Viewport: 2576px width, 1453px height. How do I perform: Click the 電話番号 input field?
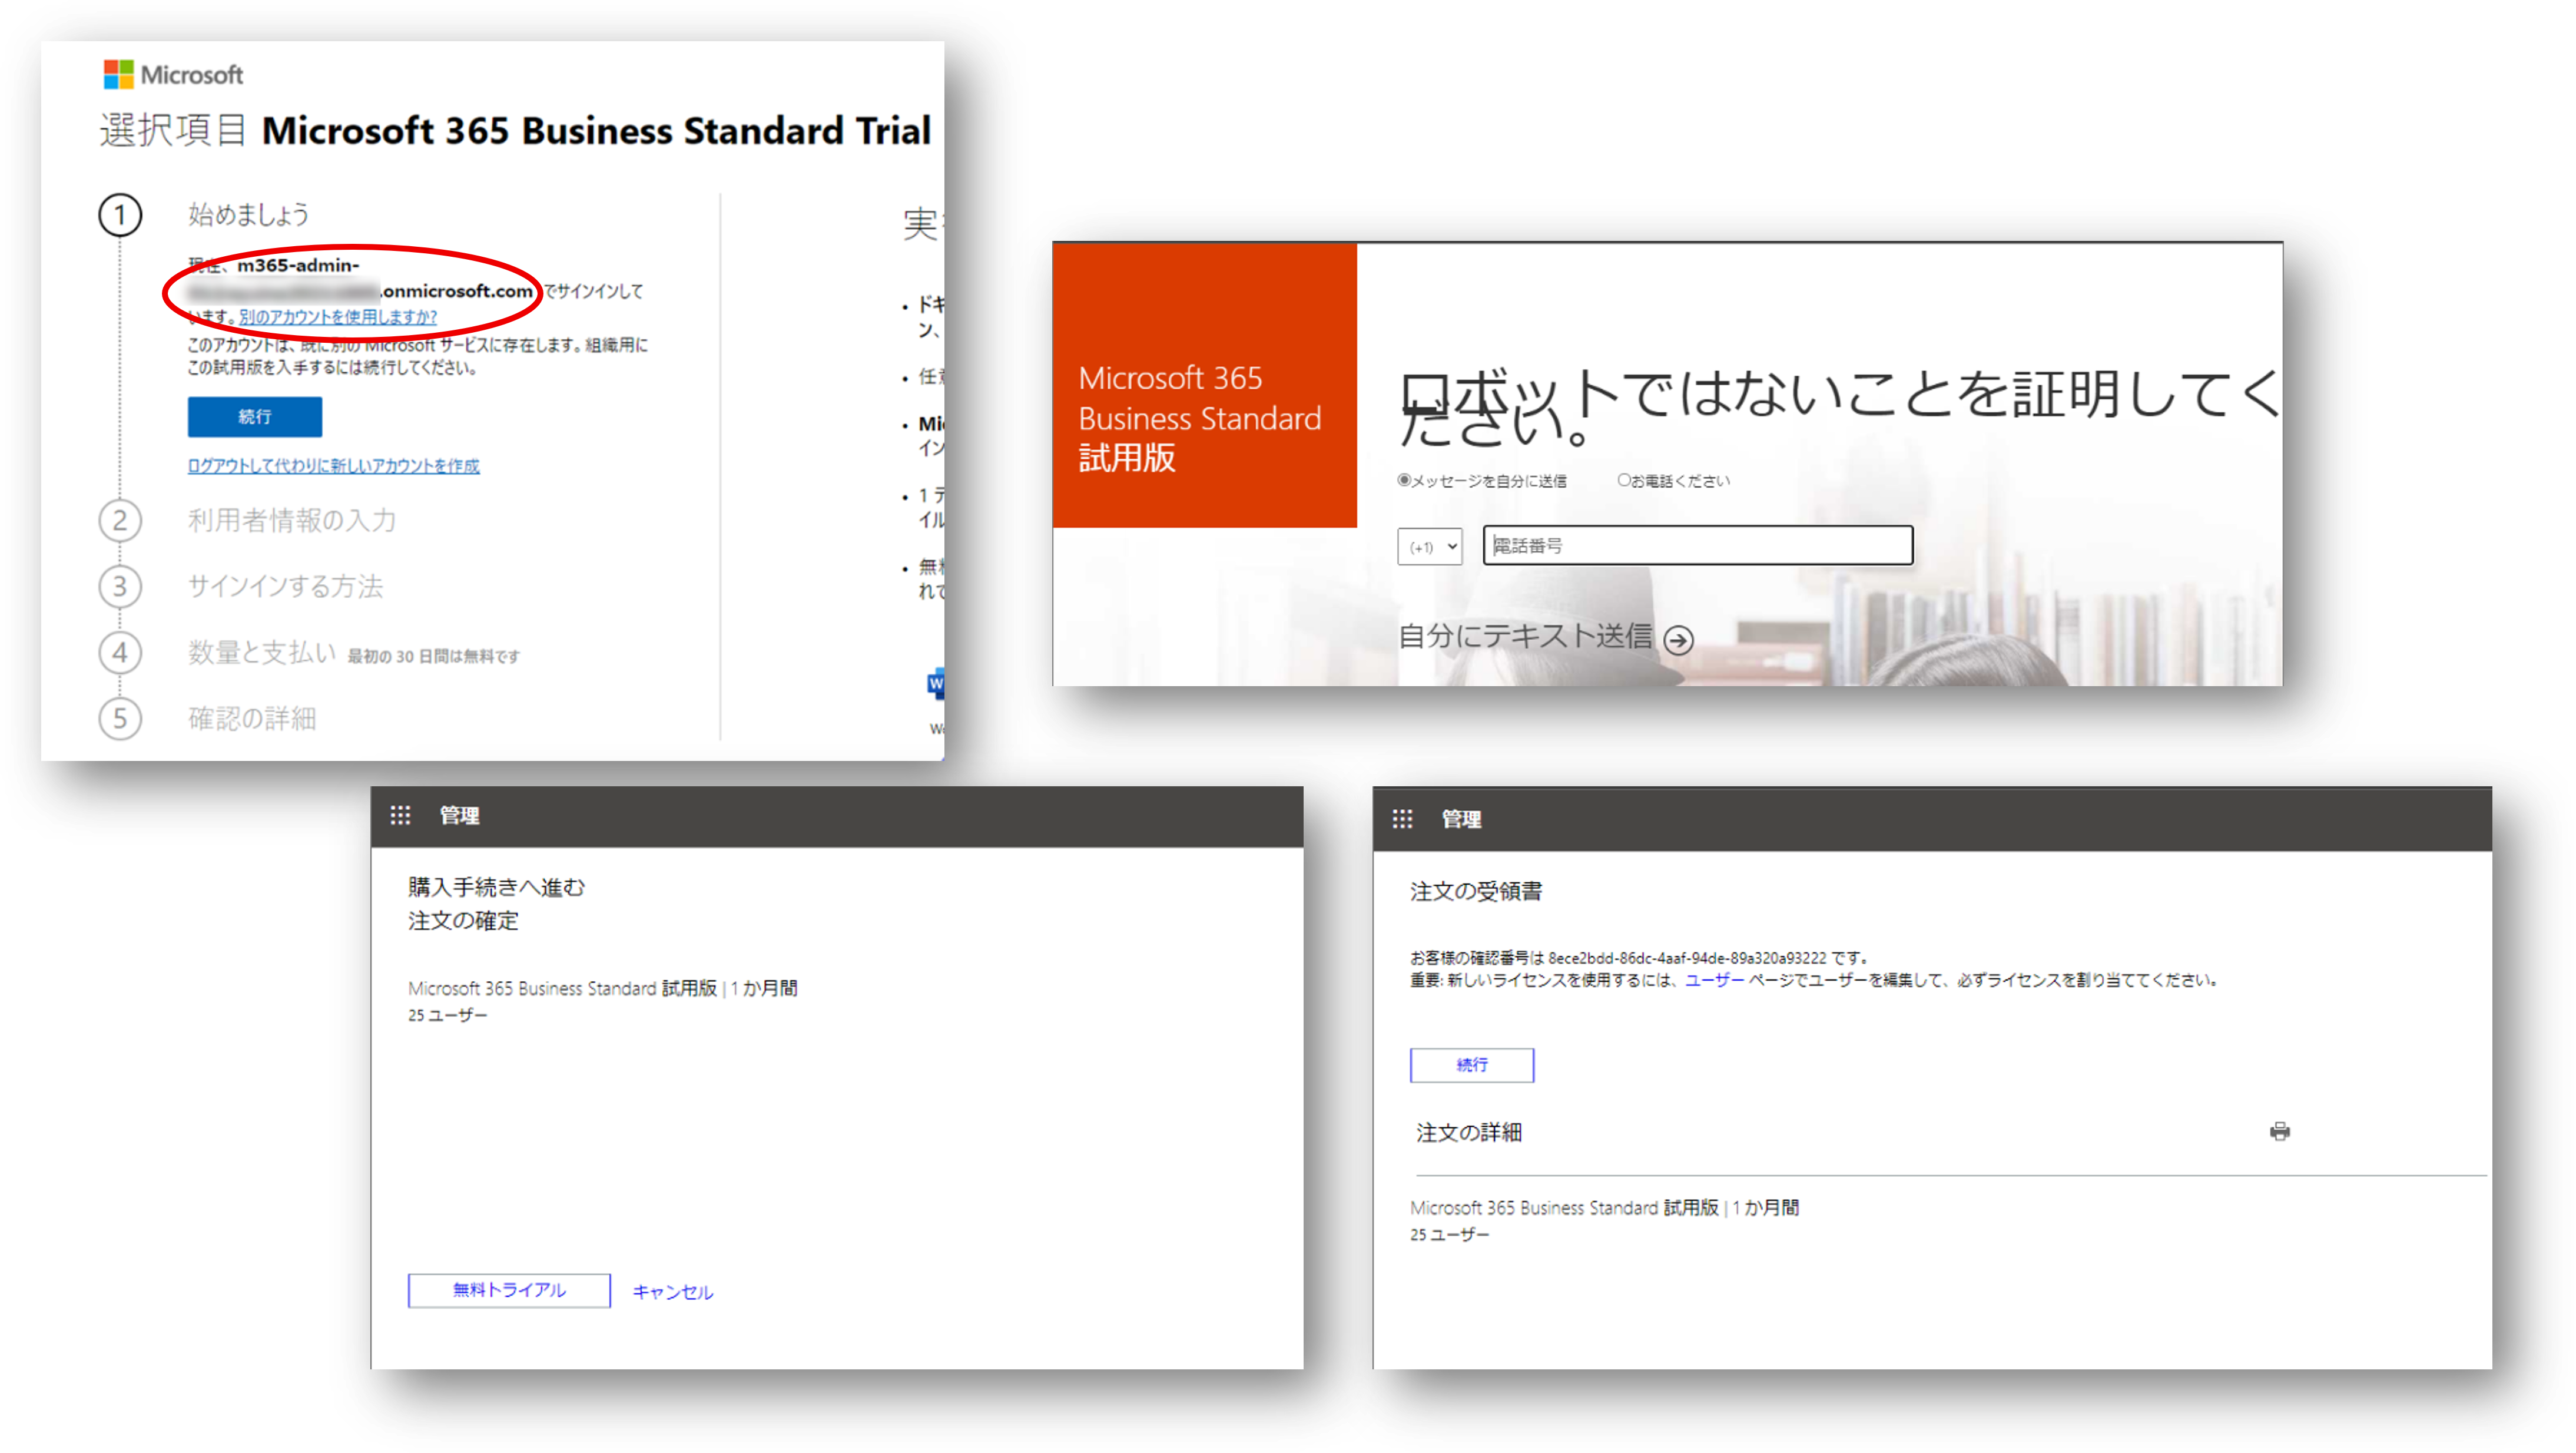coord(1697,545)
